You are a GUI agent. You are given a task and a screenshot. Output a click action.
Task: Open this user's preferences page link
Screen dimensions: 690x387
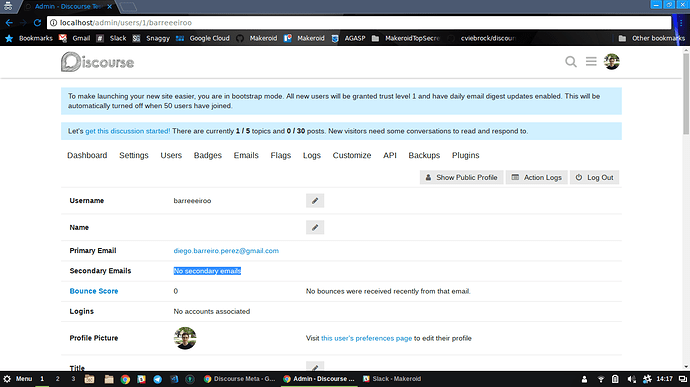[x=367, y=338]
